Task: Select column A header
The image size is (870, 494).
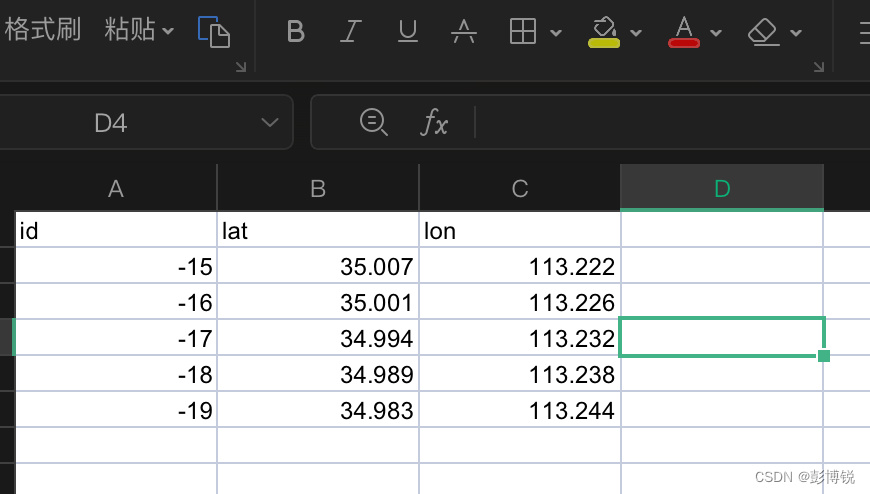Action: coord(116,188)
